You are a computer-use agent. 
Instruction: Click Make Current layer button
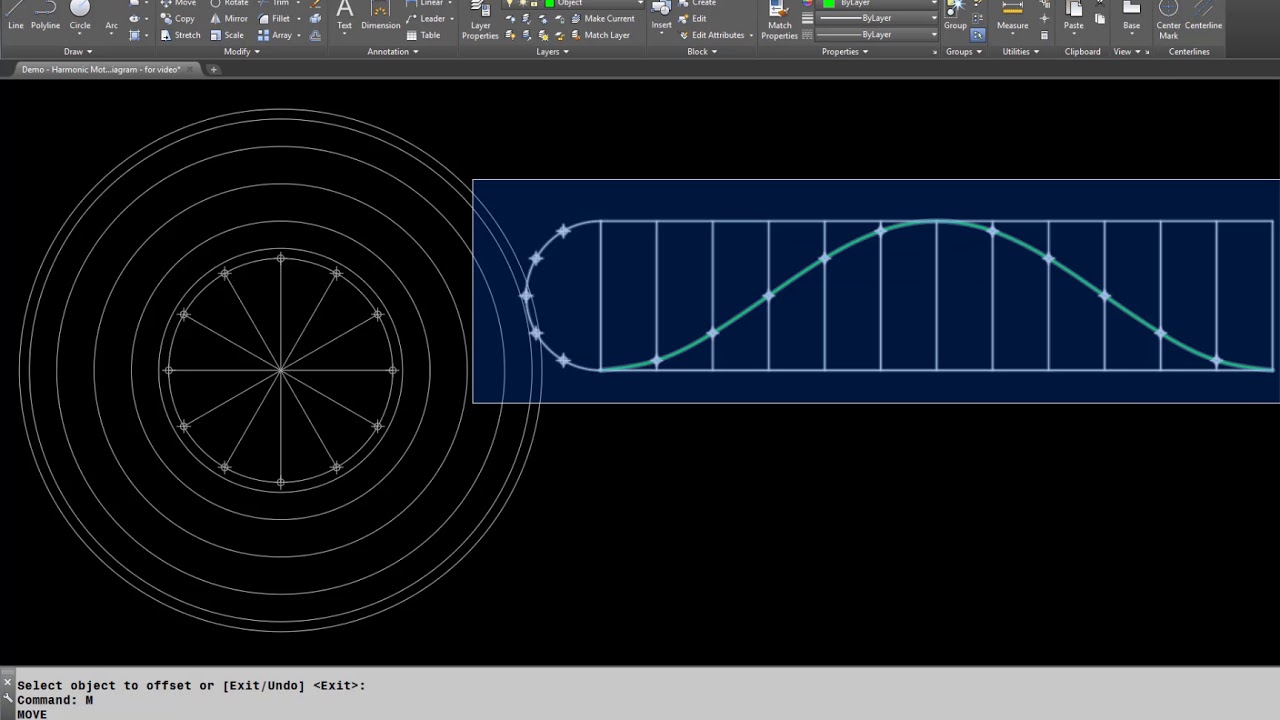coord(602,18)
